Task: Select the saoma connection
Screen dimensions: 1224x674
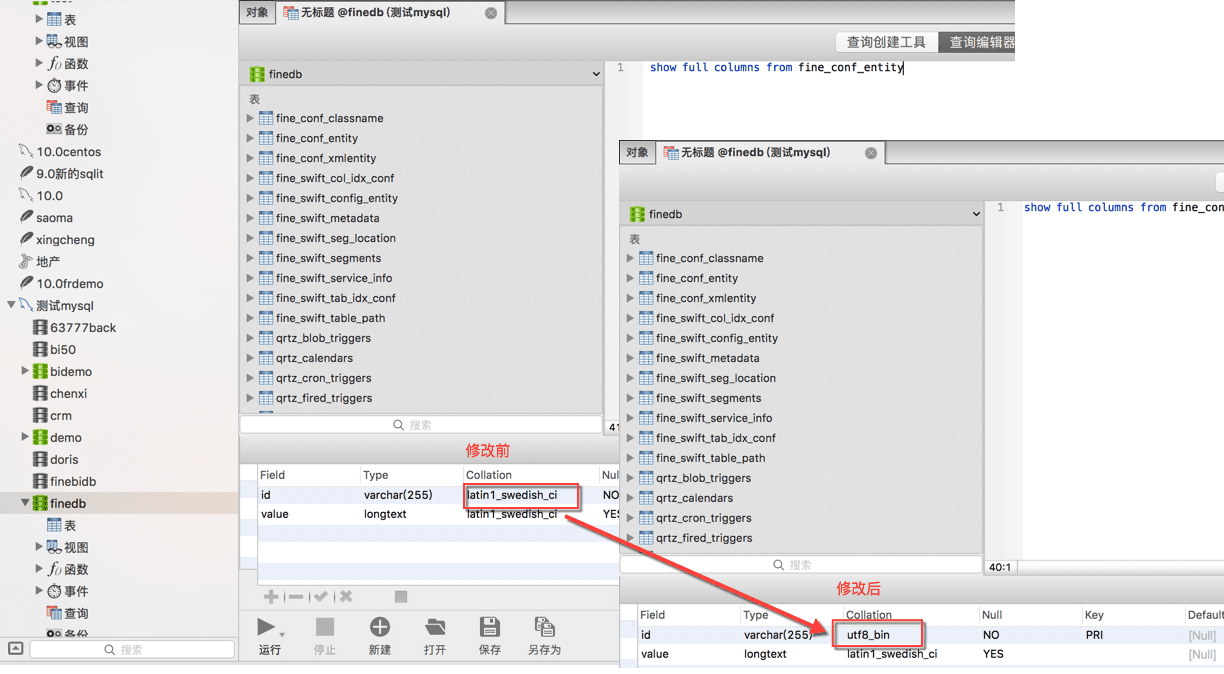Action: [x=54, y=218]
